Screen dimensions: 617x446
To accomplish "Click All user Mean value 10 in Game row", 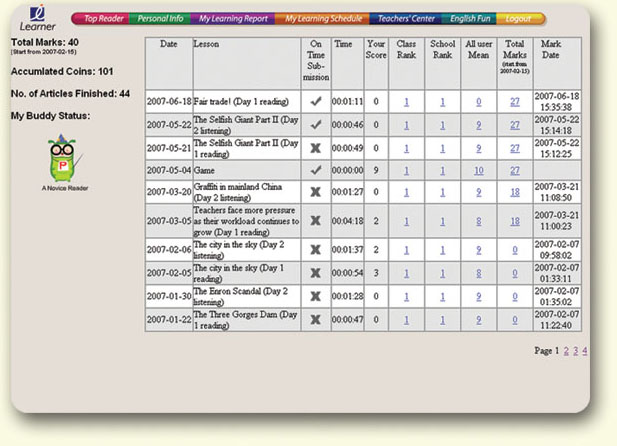I will pyautogui.click(x=479, y=170).
